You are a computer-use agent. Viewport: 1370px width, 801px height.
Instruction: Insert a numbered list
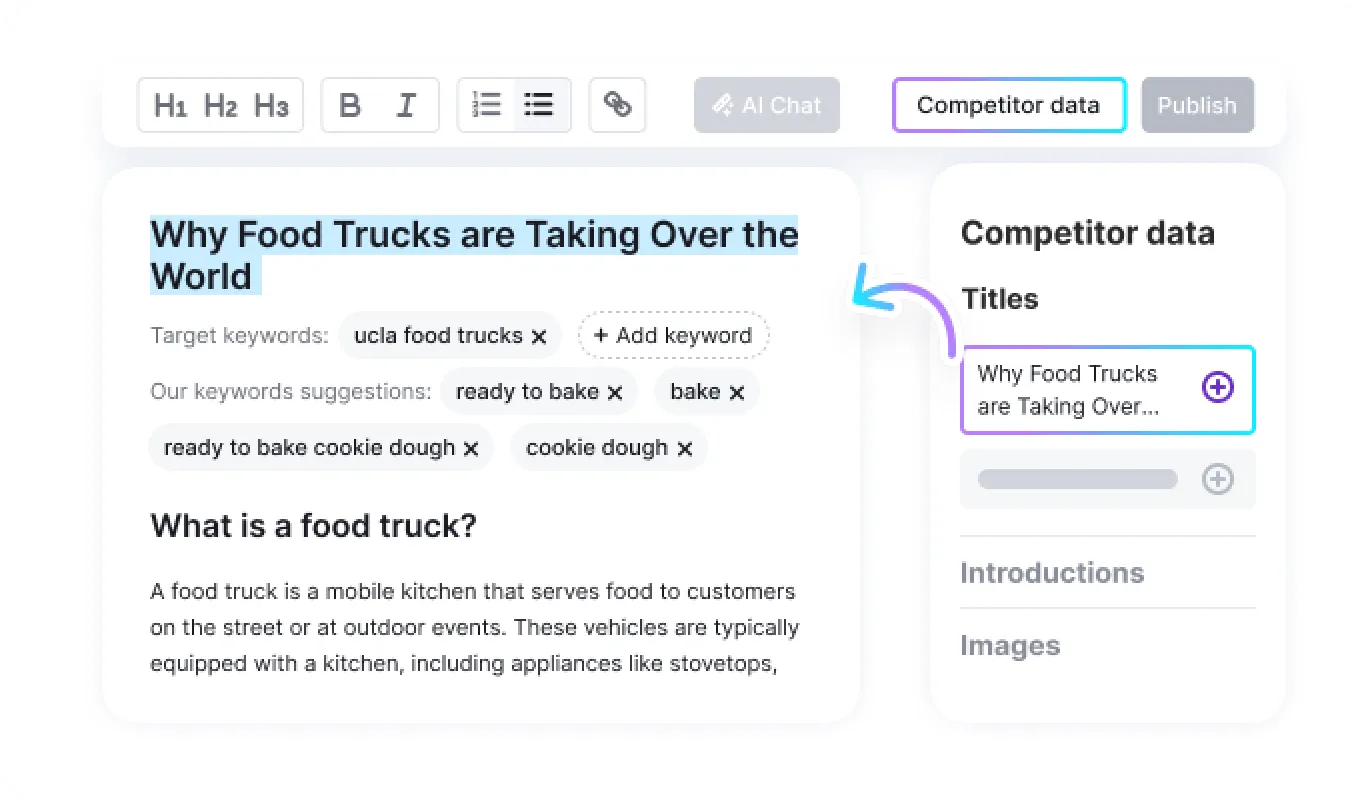[487, 105]
